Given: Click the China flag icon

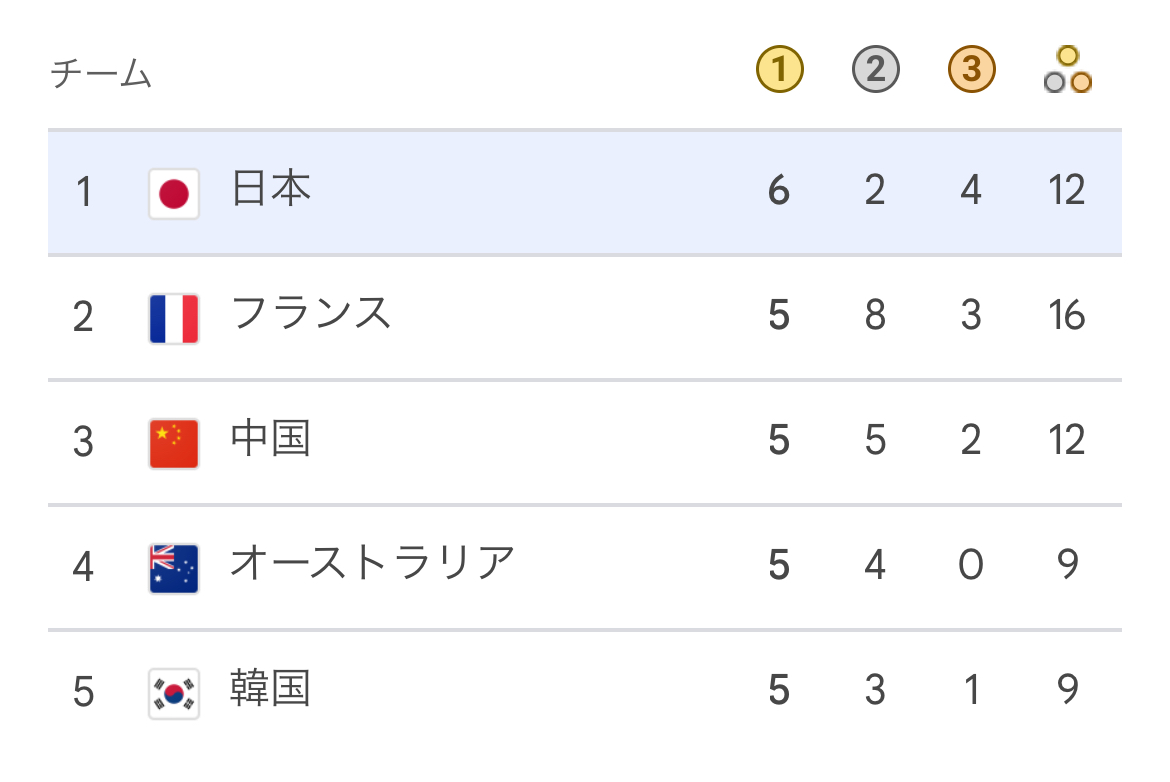Looking at the screenshot, I should (174, 443).
